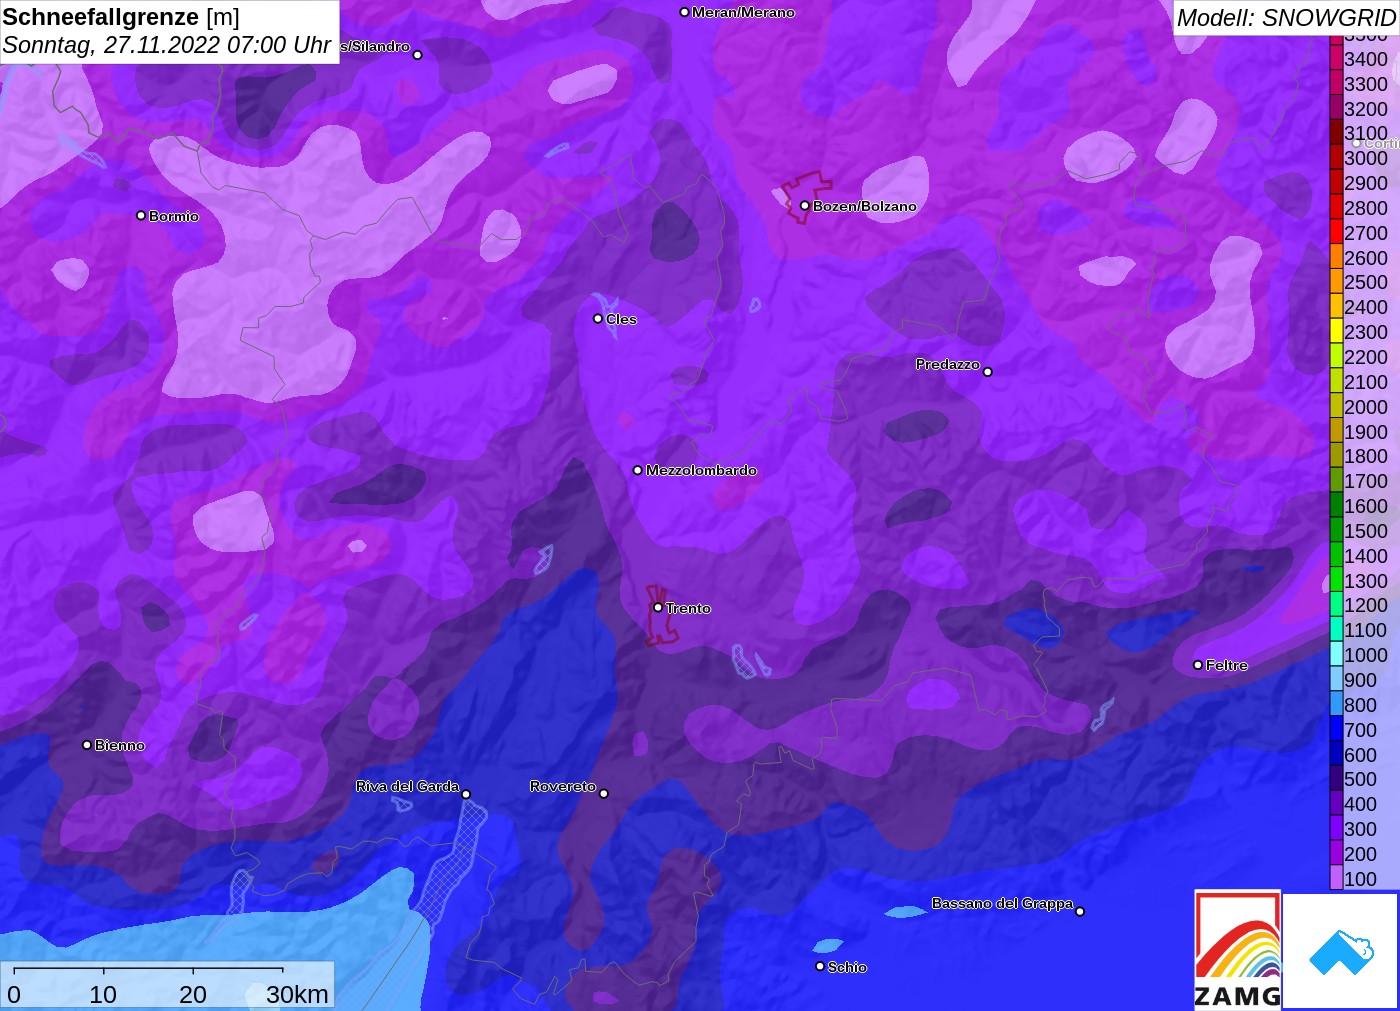Click the Predazzo location dot
The width and height of the screenshot is (1400, 1011).
tap(987, 372)
